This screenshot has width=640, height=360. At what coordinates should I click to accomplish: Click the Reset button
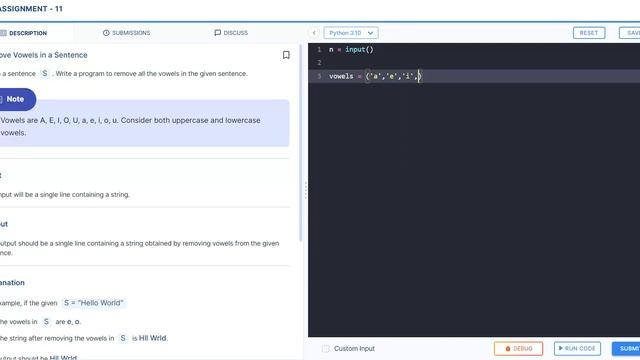tap(589, 33)
